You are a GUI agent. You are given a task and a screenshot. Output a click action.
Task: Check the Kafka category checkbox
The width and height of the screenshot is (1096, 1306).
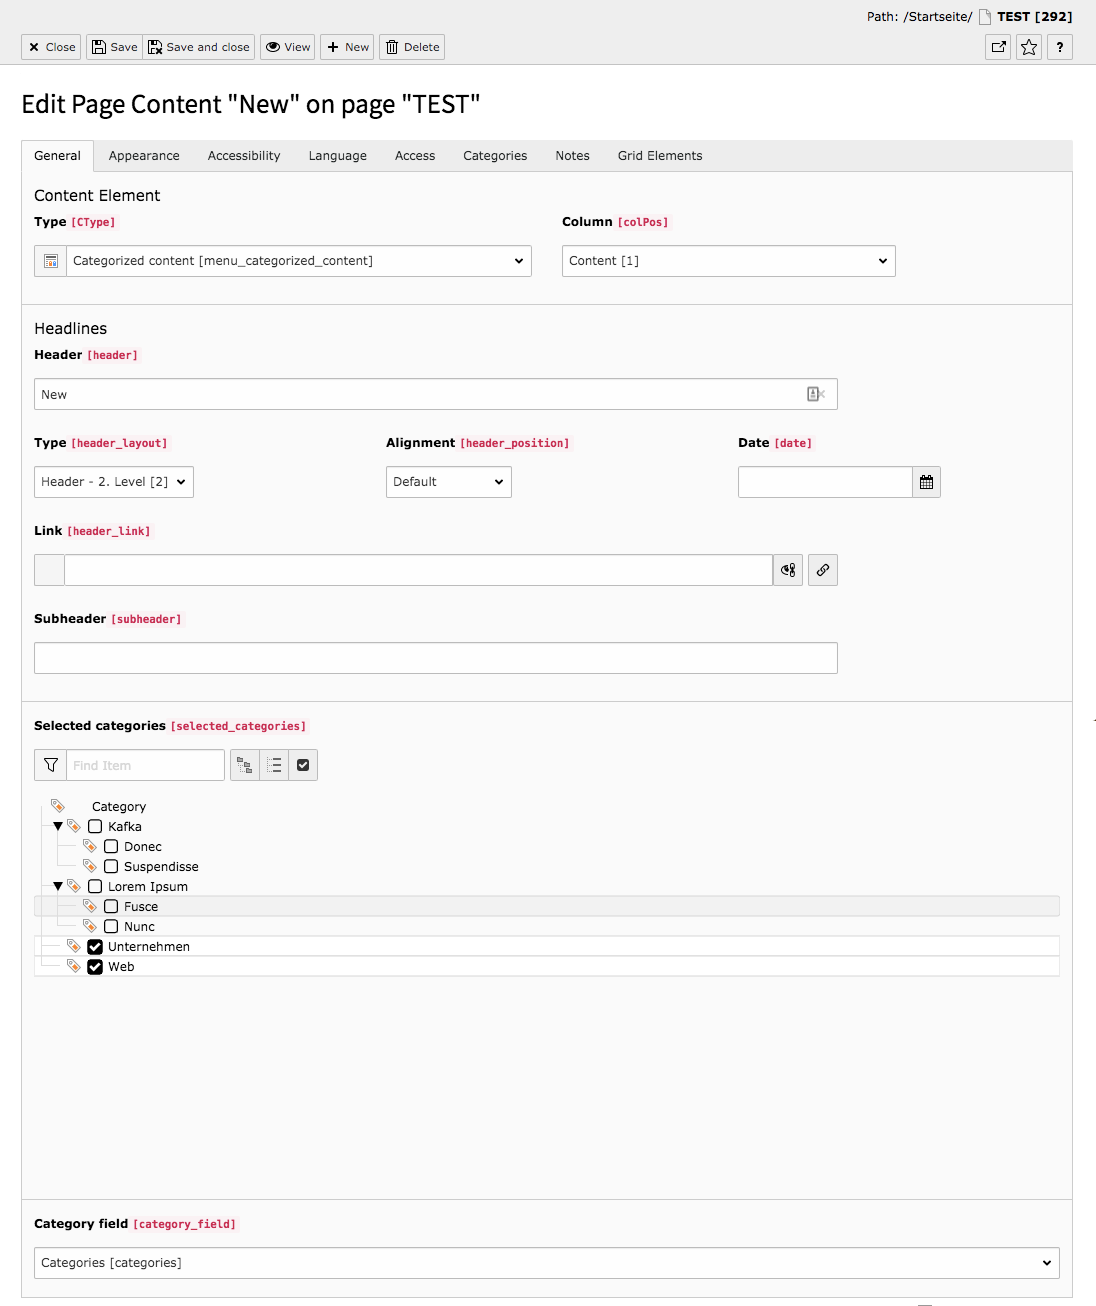95,827
